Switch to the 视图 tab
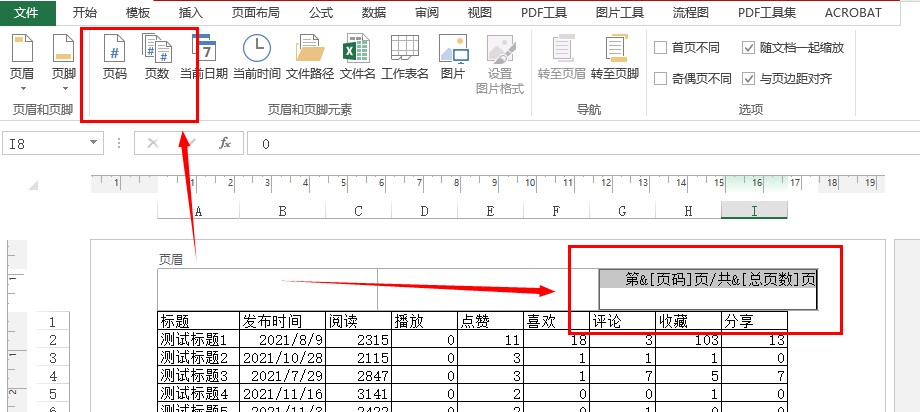920x412 pixels. coord(479,13)
